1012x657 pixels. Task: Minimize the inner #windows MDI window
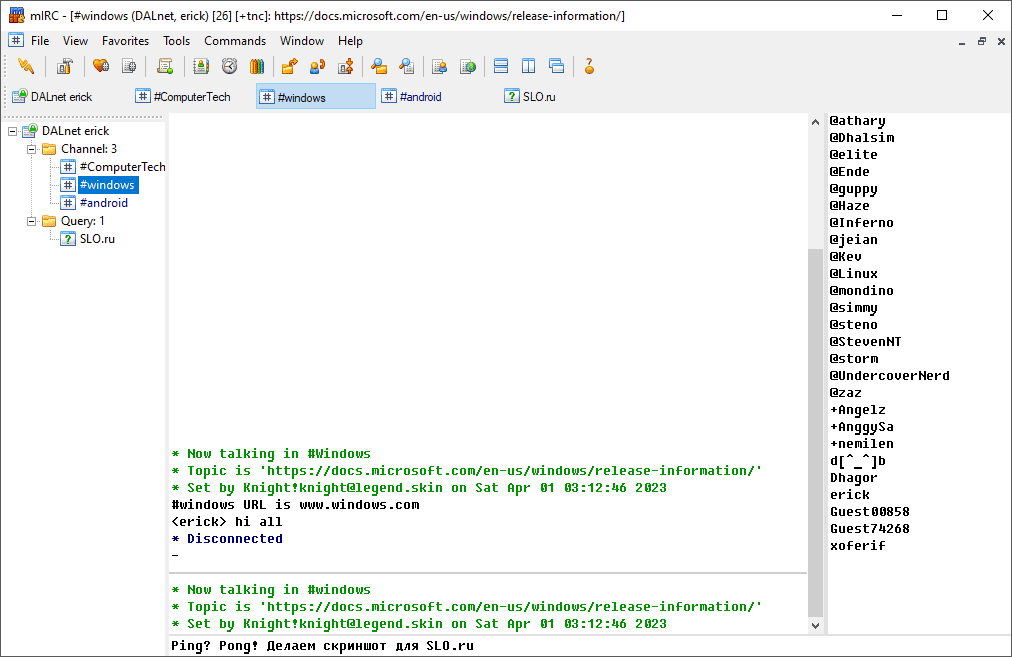tap(962, 42)
